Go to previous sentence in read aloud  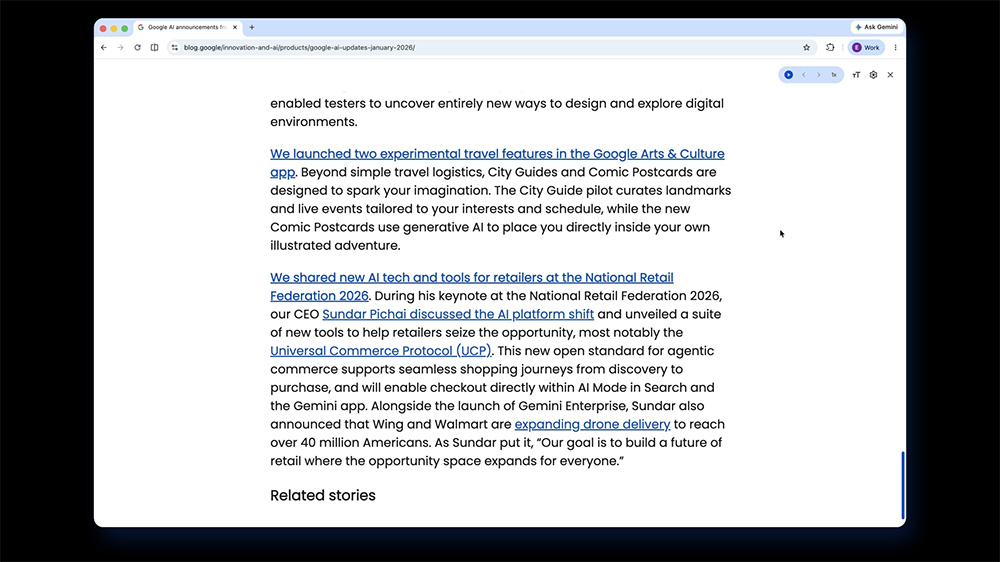tap(803, 75)
